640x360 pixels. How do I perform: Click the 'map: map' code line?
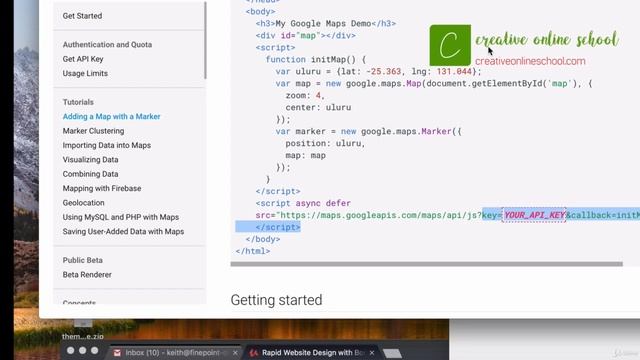pos(305,156)
